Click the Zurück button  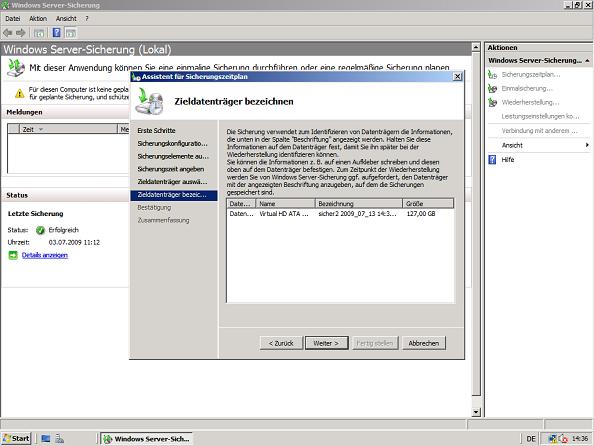(281, 343)
